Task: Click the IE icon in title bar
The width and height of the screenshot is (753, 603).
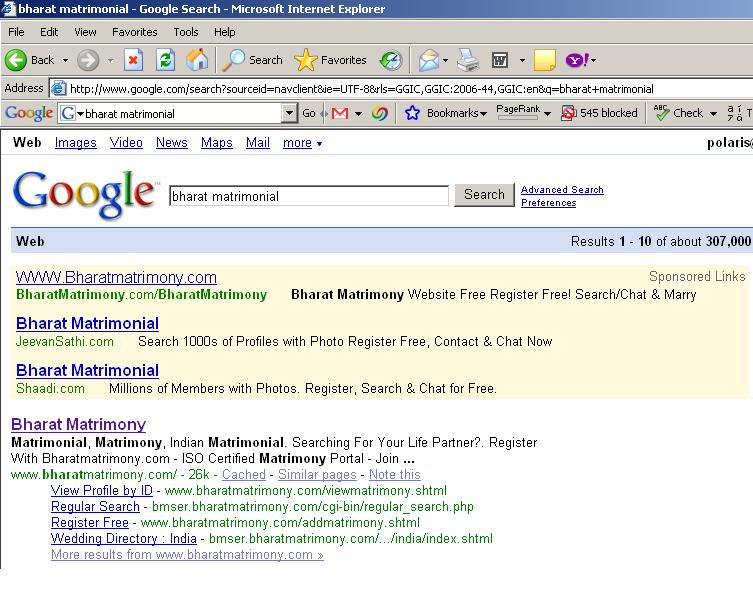Action: [x=8, y=9]
